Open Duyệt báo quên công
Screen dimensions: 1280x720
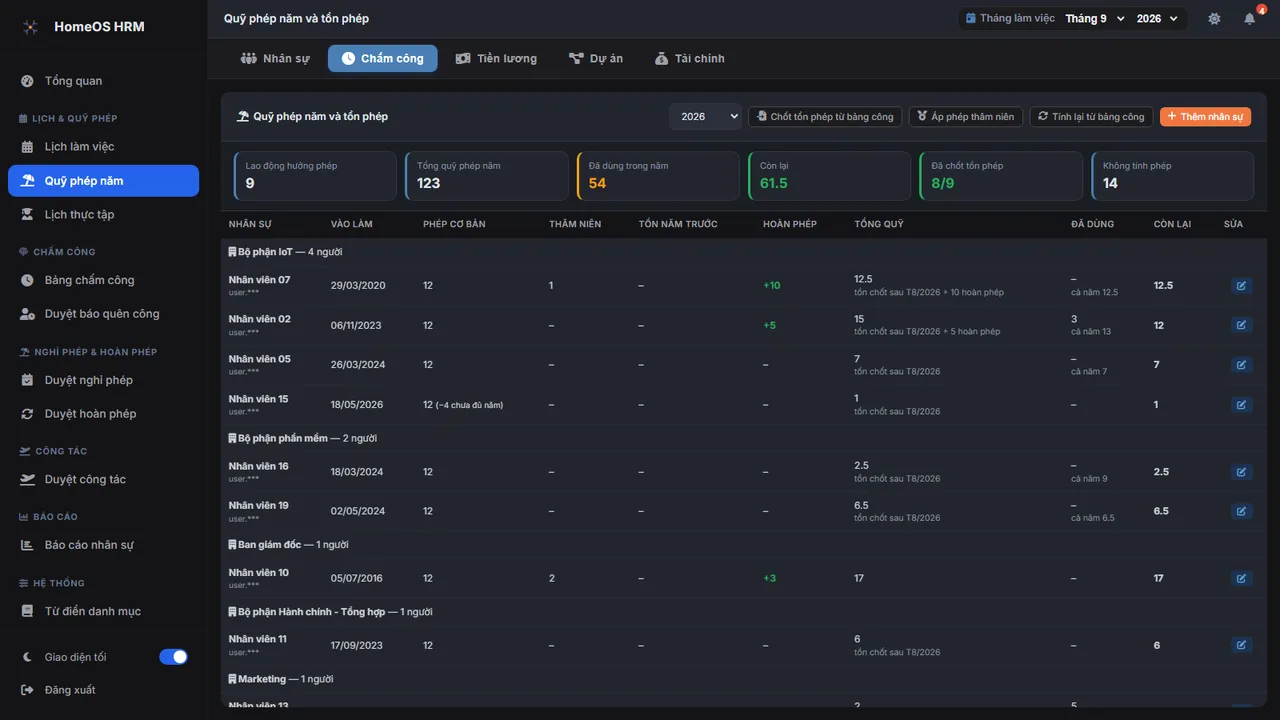tap(104, 314)
